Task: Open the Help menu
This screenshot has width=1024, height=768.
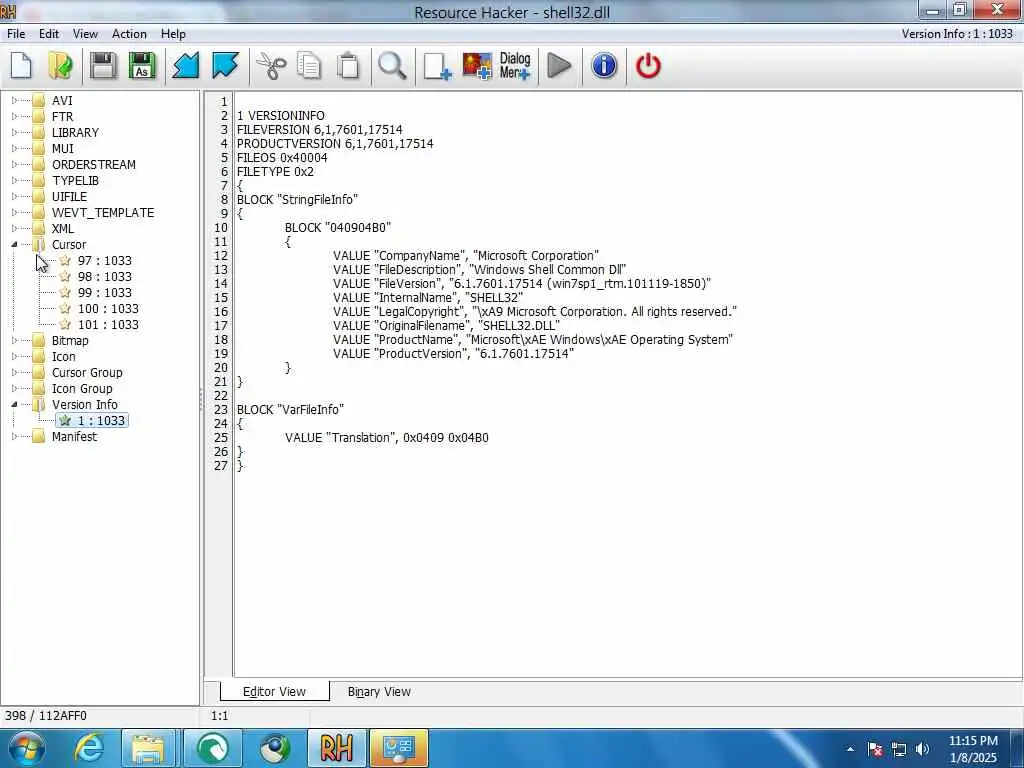Action: (173, 34)
